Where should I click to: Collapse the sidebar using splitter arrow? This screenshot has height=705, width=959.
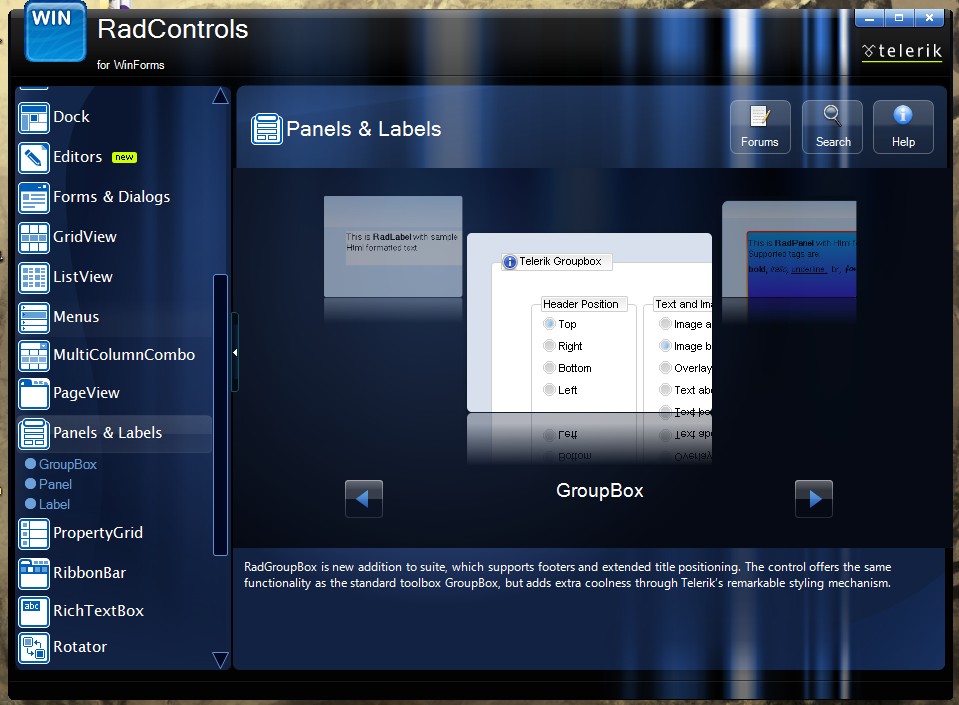pyautogui.click(x=234, y=353)
